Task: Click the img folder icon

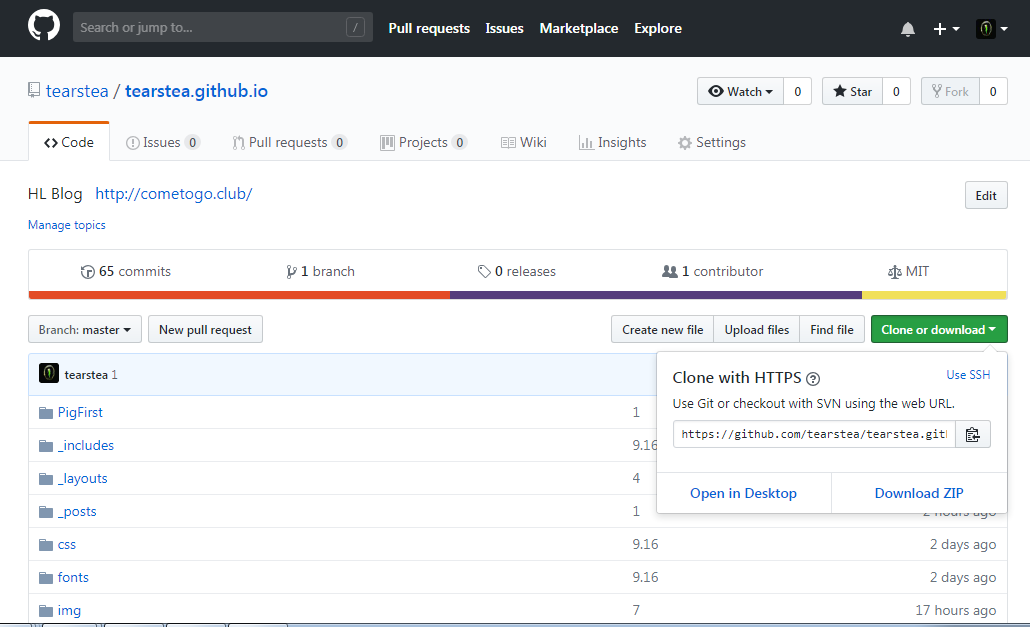Action: [45, 611]
